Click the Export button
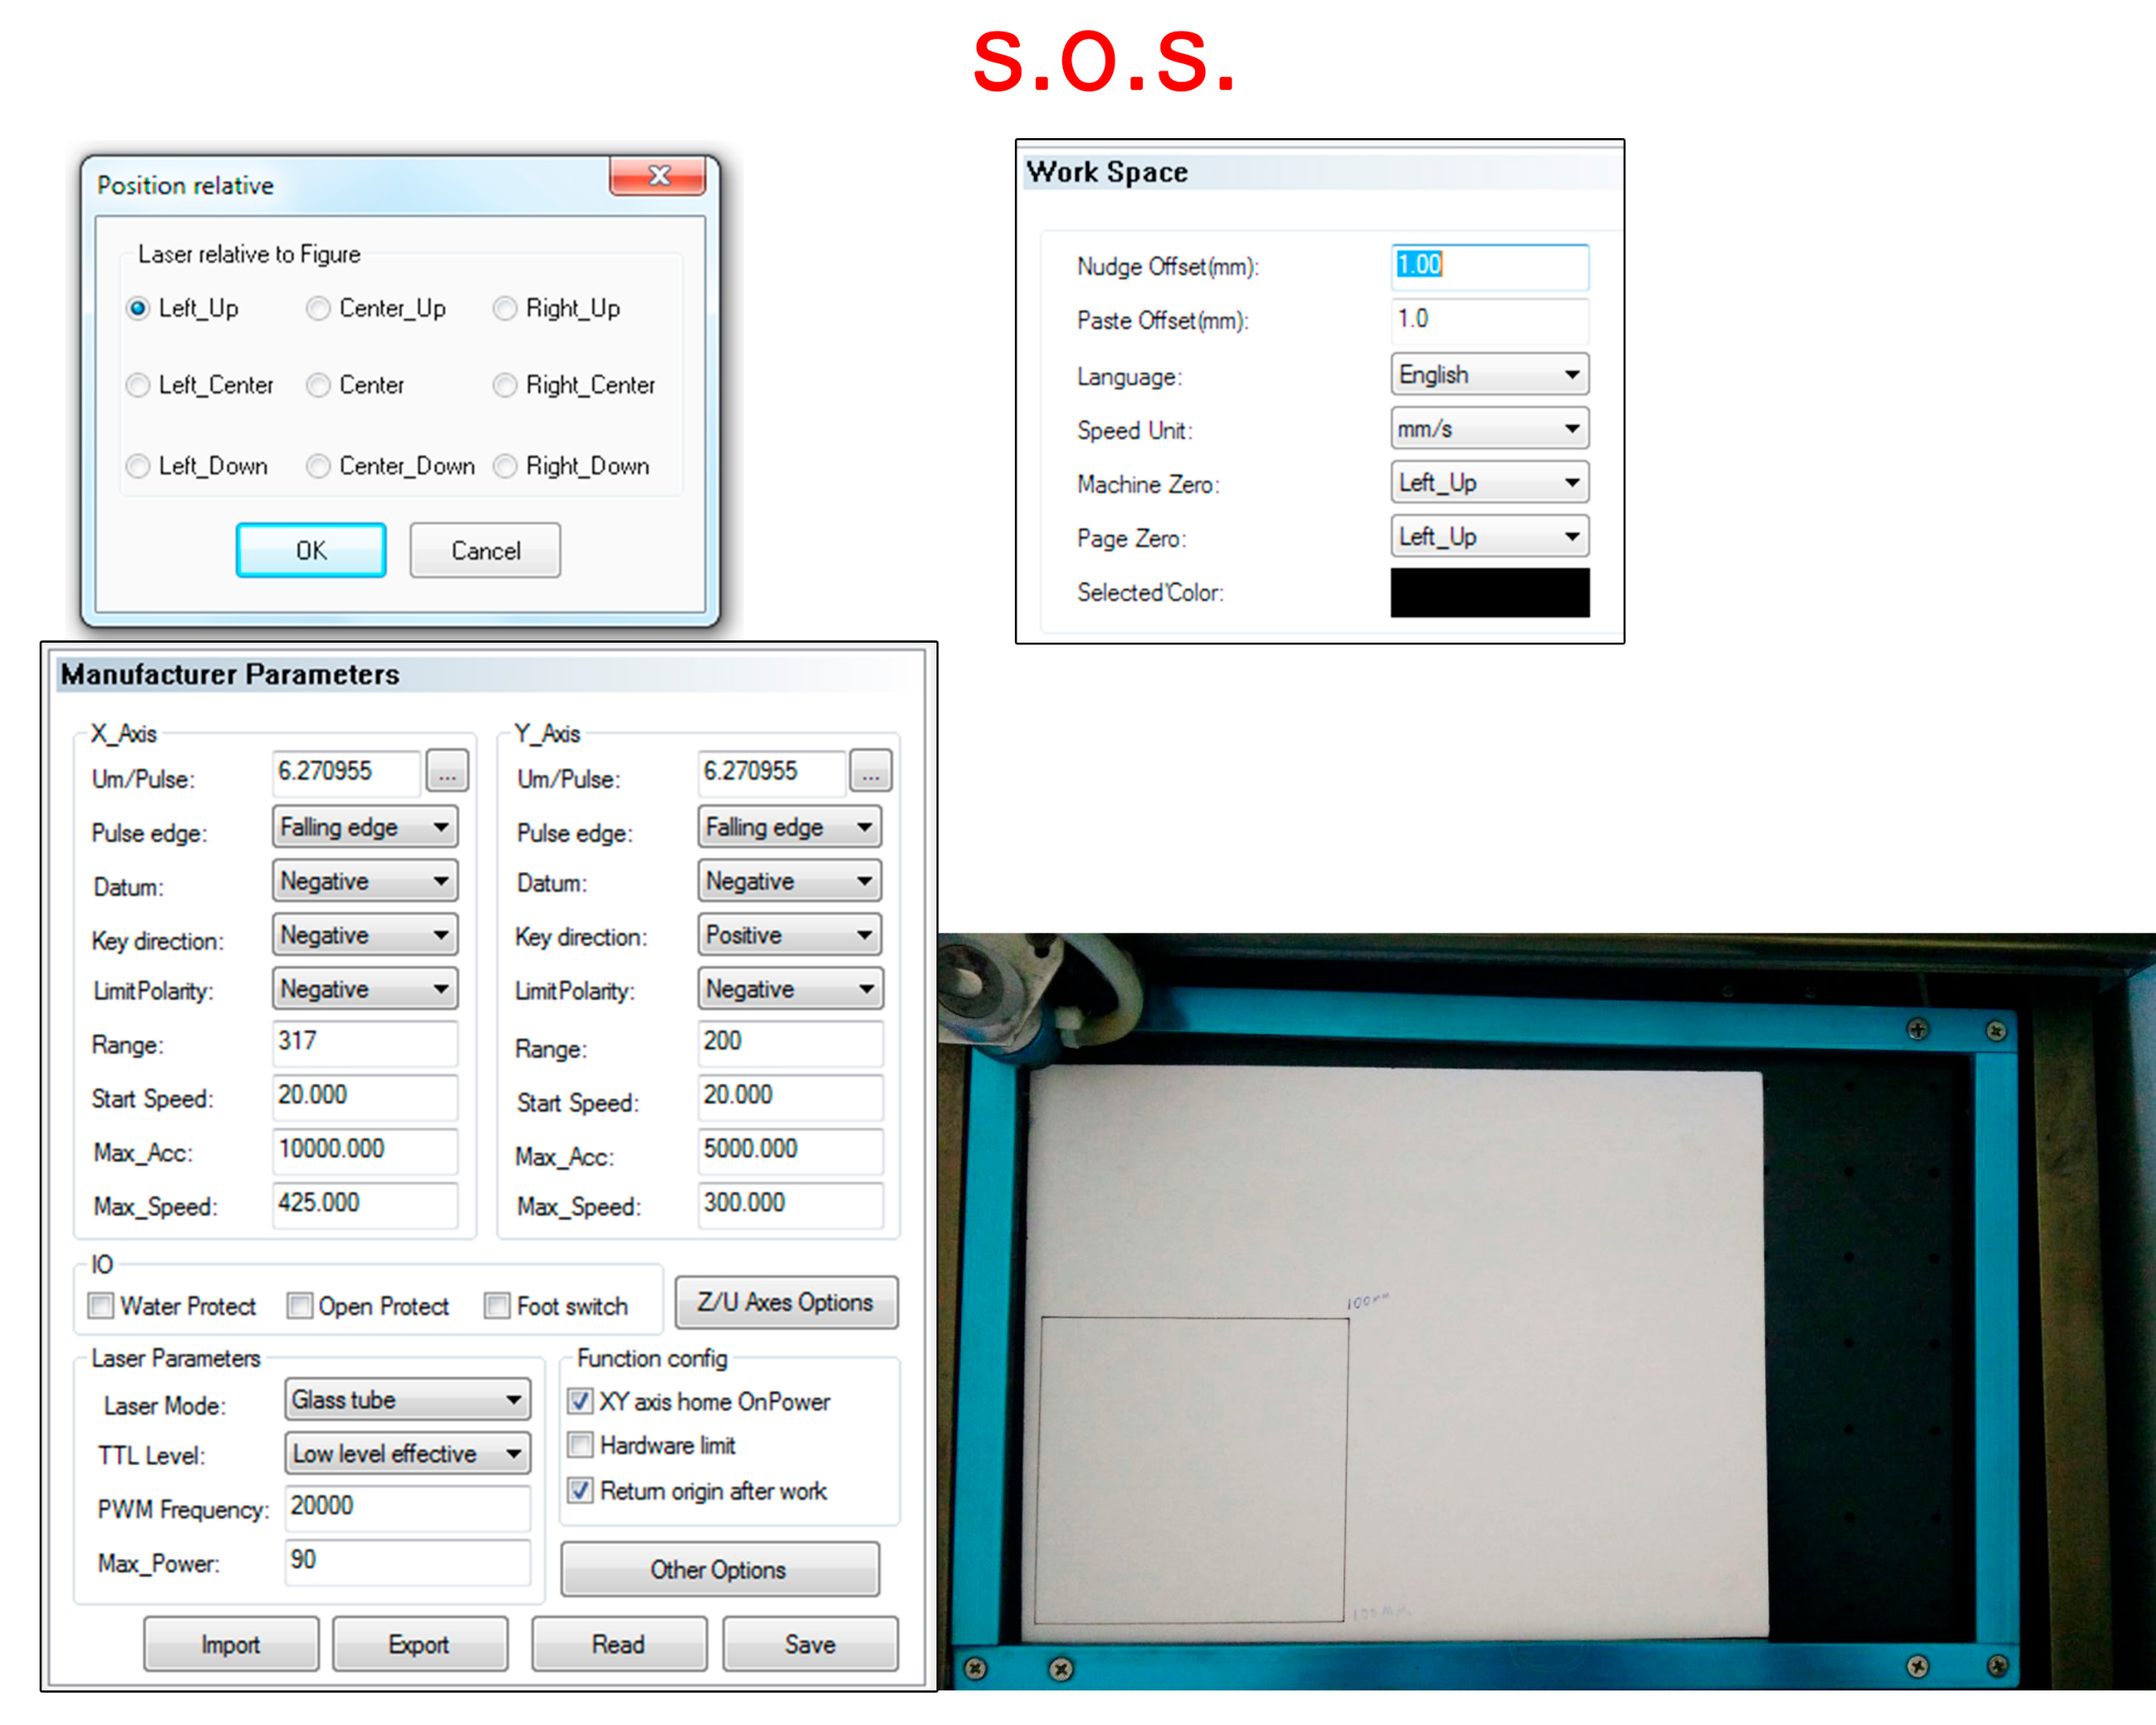This screenshot has width=2156, height=1725. click(x=419, y=1644)
